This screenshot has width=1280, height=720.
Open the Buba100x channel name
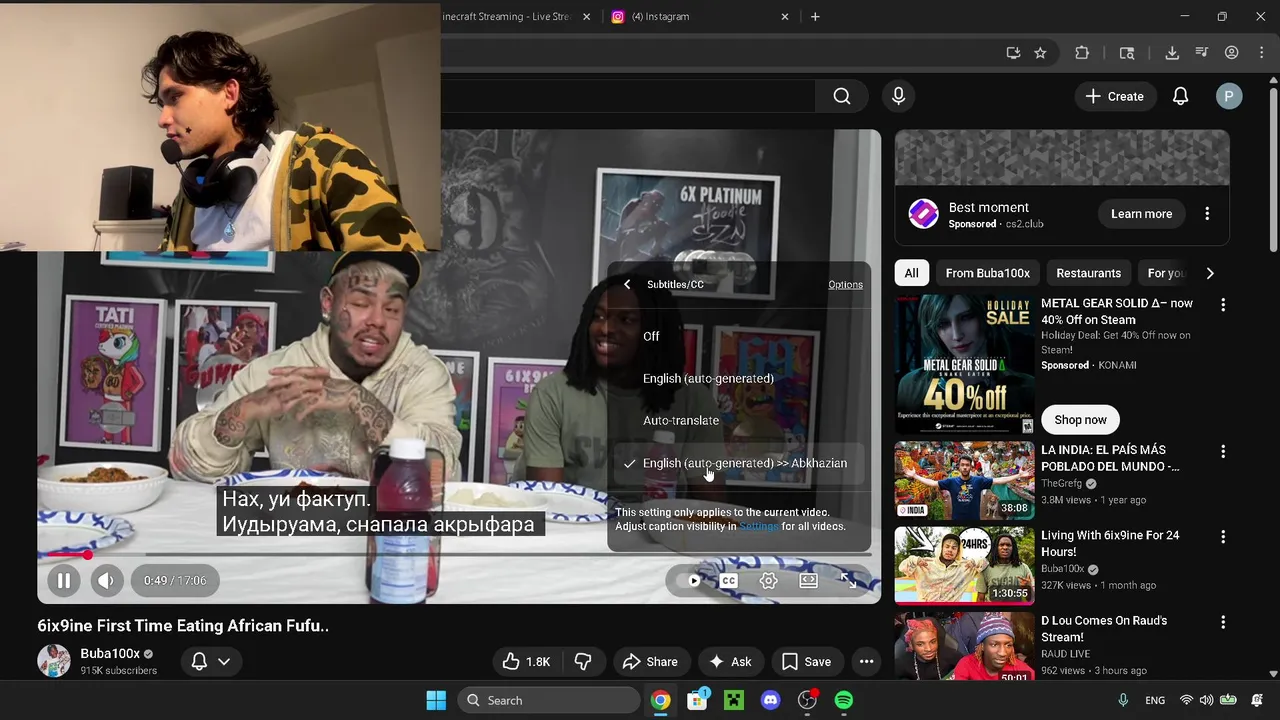tap(110, 653)
